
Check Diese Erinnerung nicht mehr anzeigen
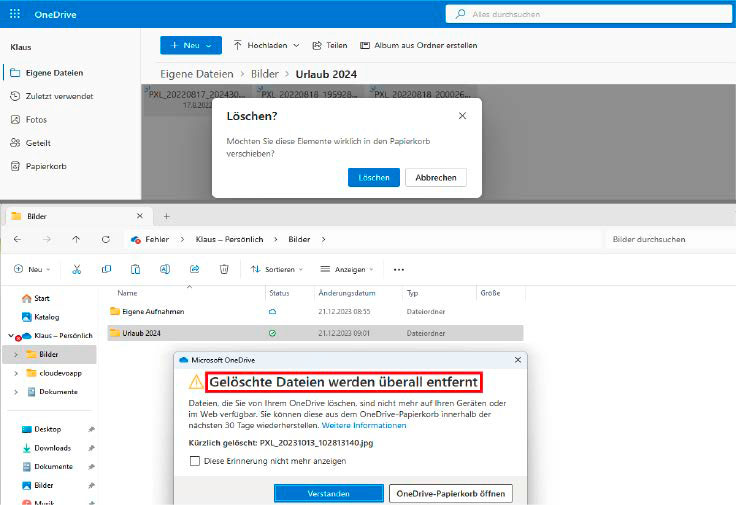click(195, 461)
